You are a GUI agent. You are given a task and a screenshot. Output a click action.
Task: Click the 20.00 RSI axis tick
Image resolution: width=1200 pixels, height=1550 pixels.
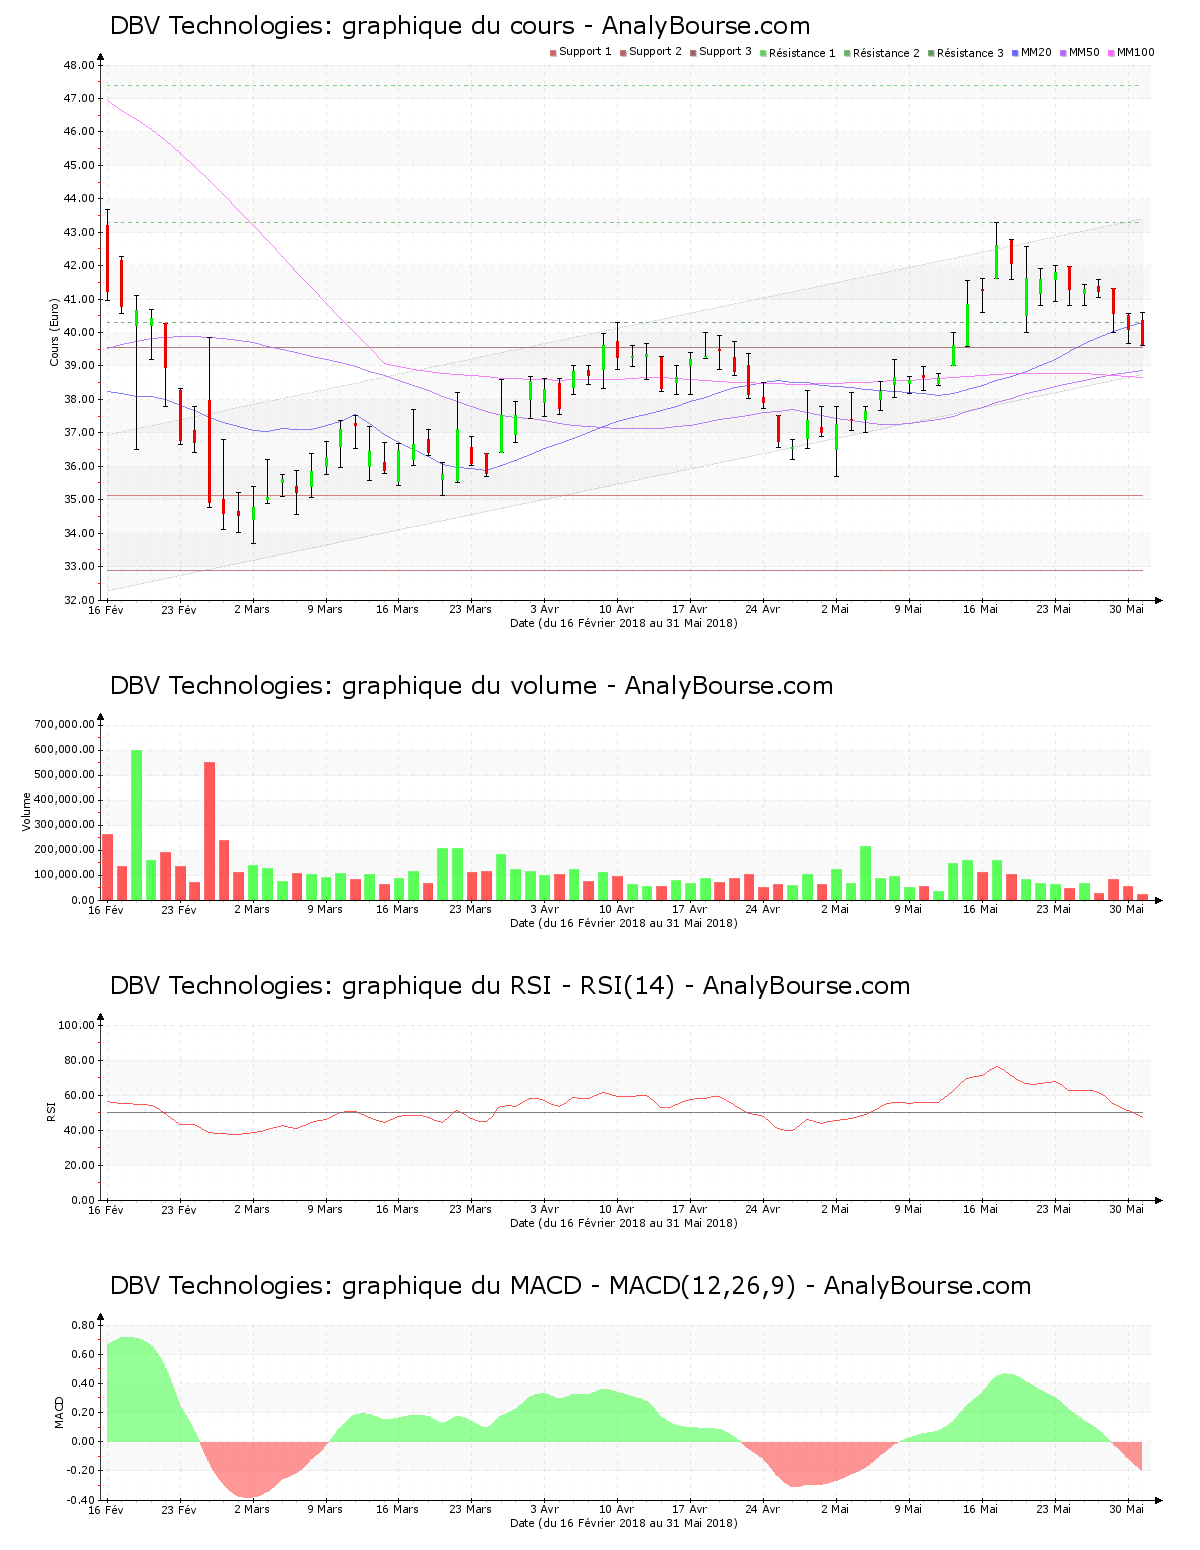tap(79, 1165)
